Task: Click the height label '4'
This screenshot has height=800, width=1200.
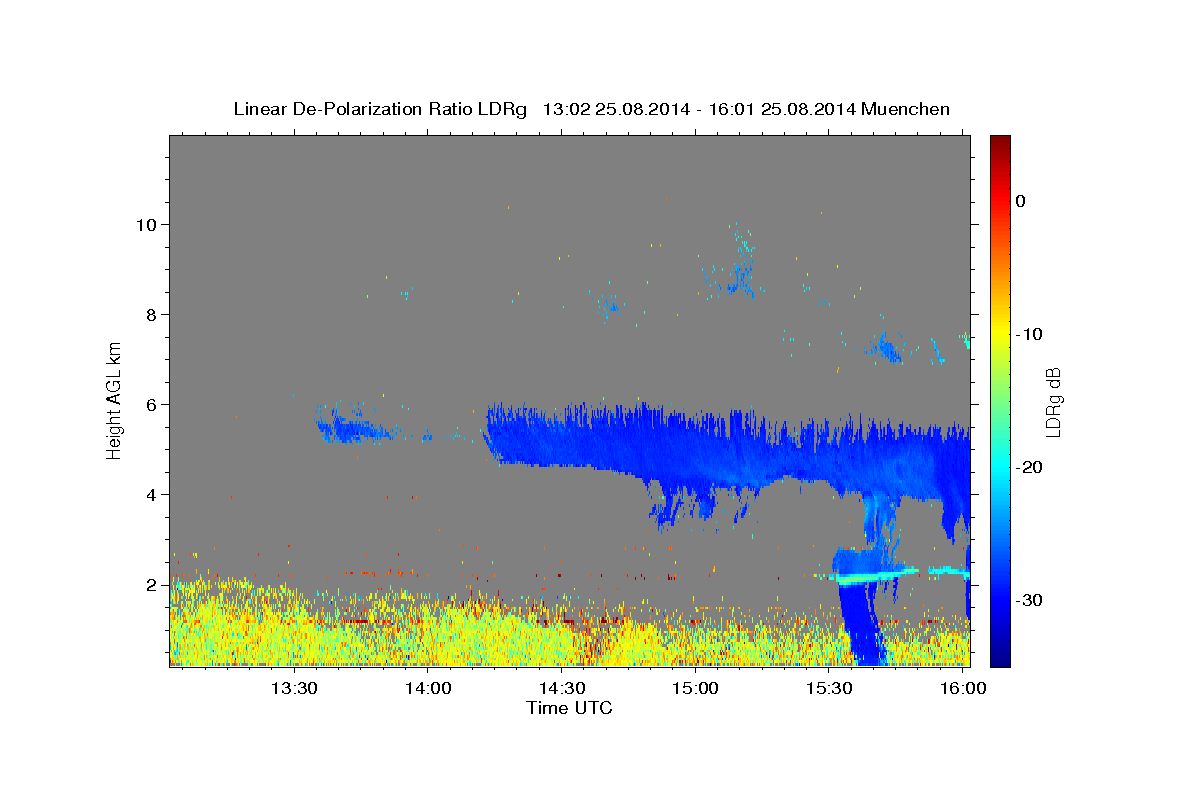Action: (x=152, y=494)
